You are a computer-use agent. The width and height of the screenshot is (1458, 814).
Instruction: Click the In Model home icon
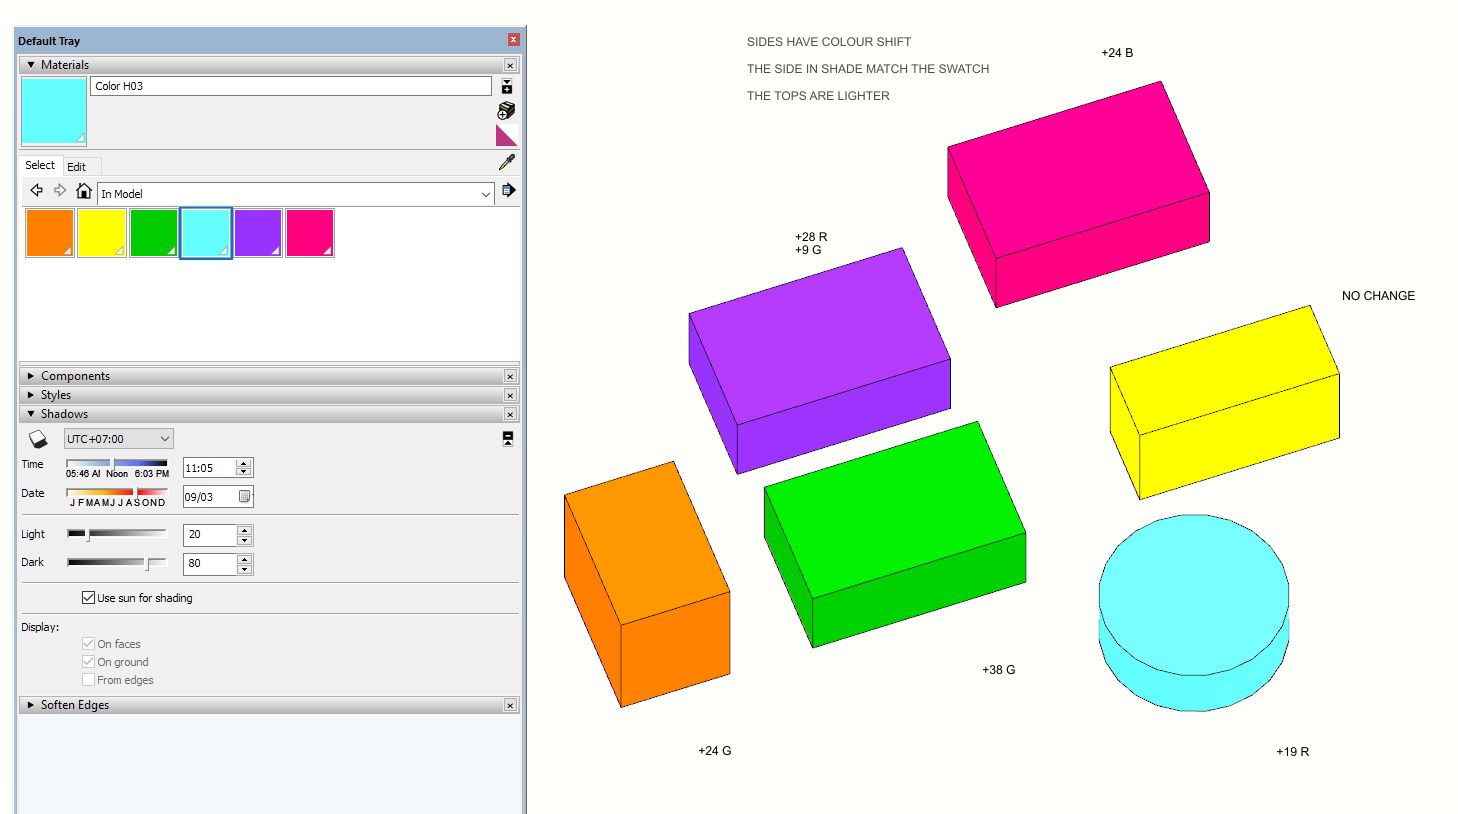click(84, 190)
